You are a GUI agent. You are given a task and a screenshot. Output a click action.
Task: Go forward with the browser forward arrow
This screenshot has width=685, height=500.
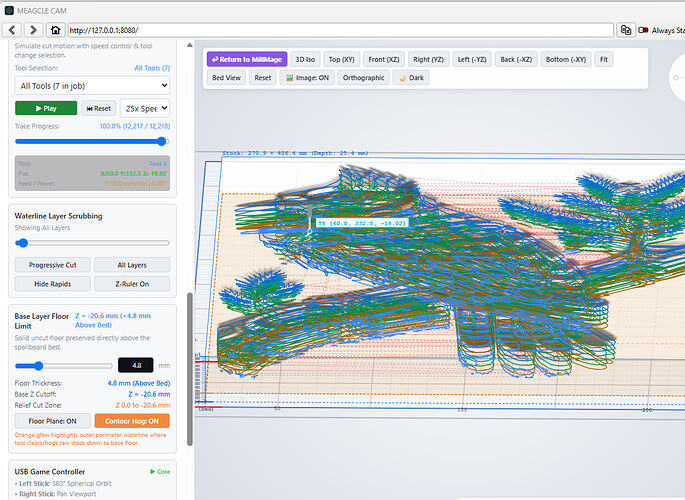(x=33, y=30)
